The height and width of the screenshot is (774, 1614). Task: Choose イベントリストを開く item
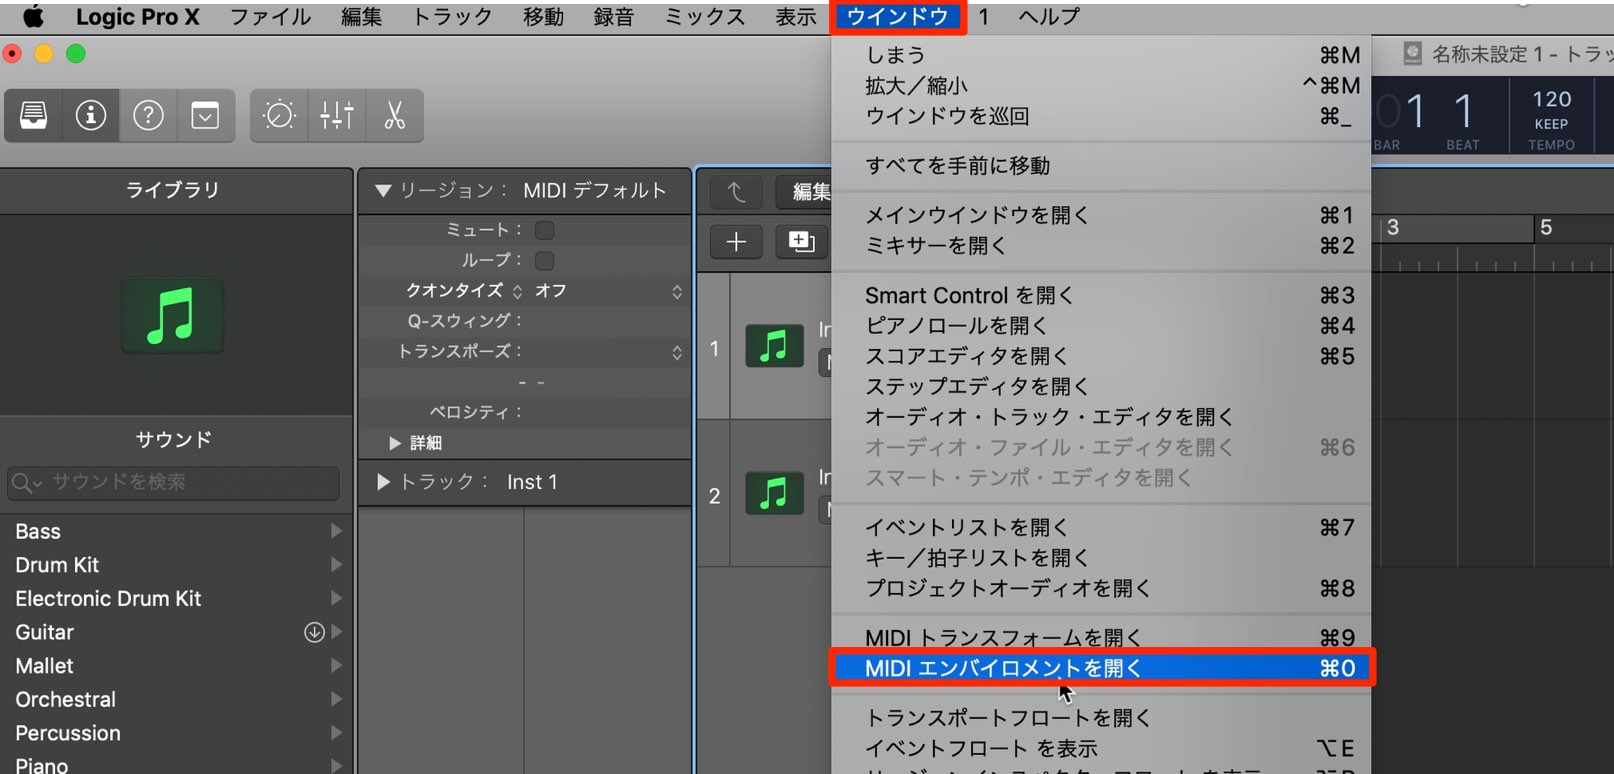point(1101,527)
